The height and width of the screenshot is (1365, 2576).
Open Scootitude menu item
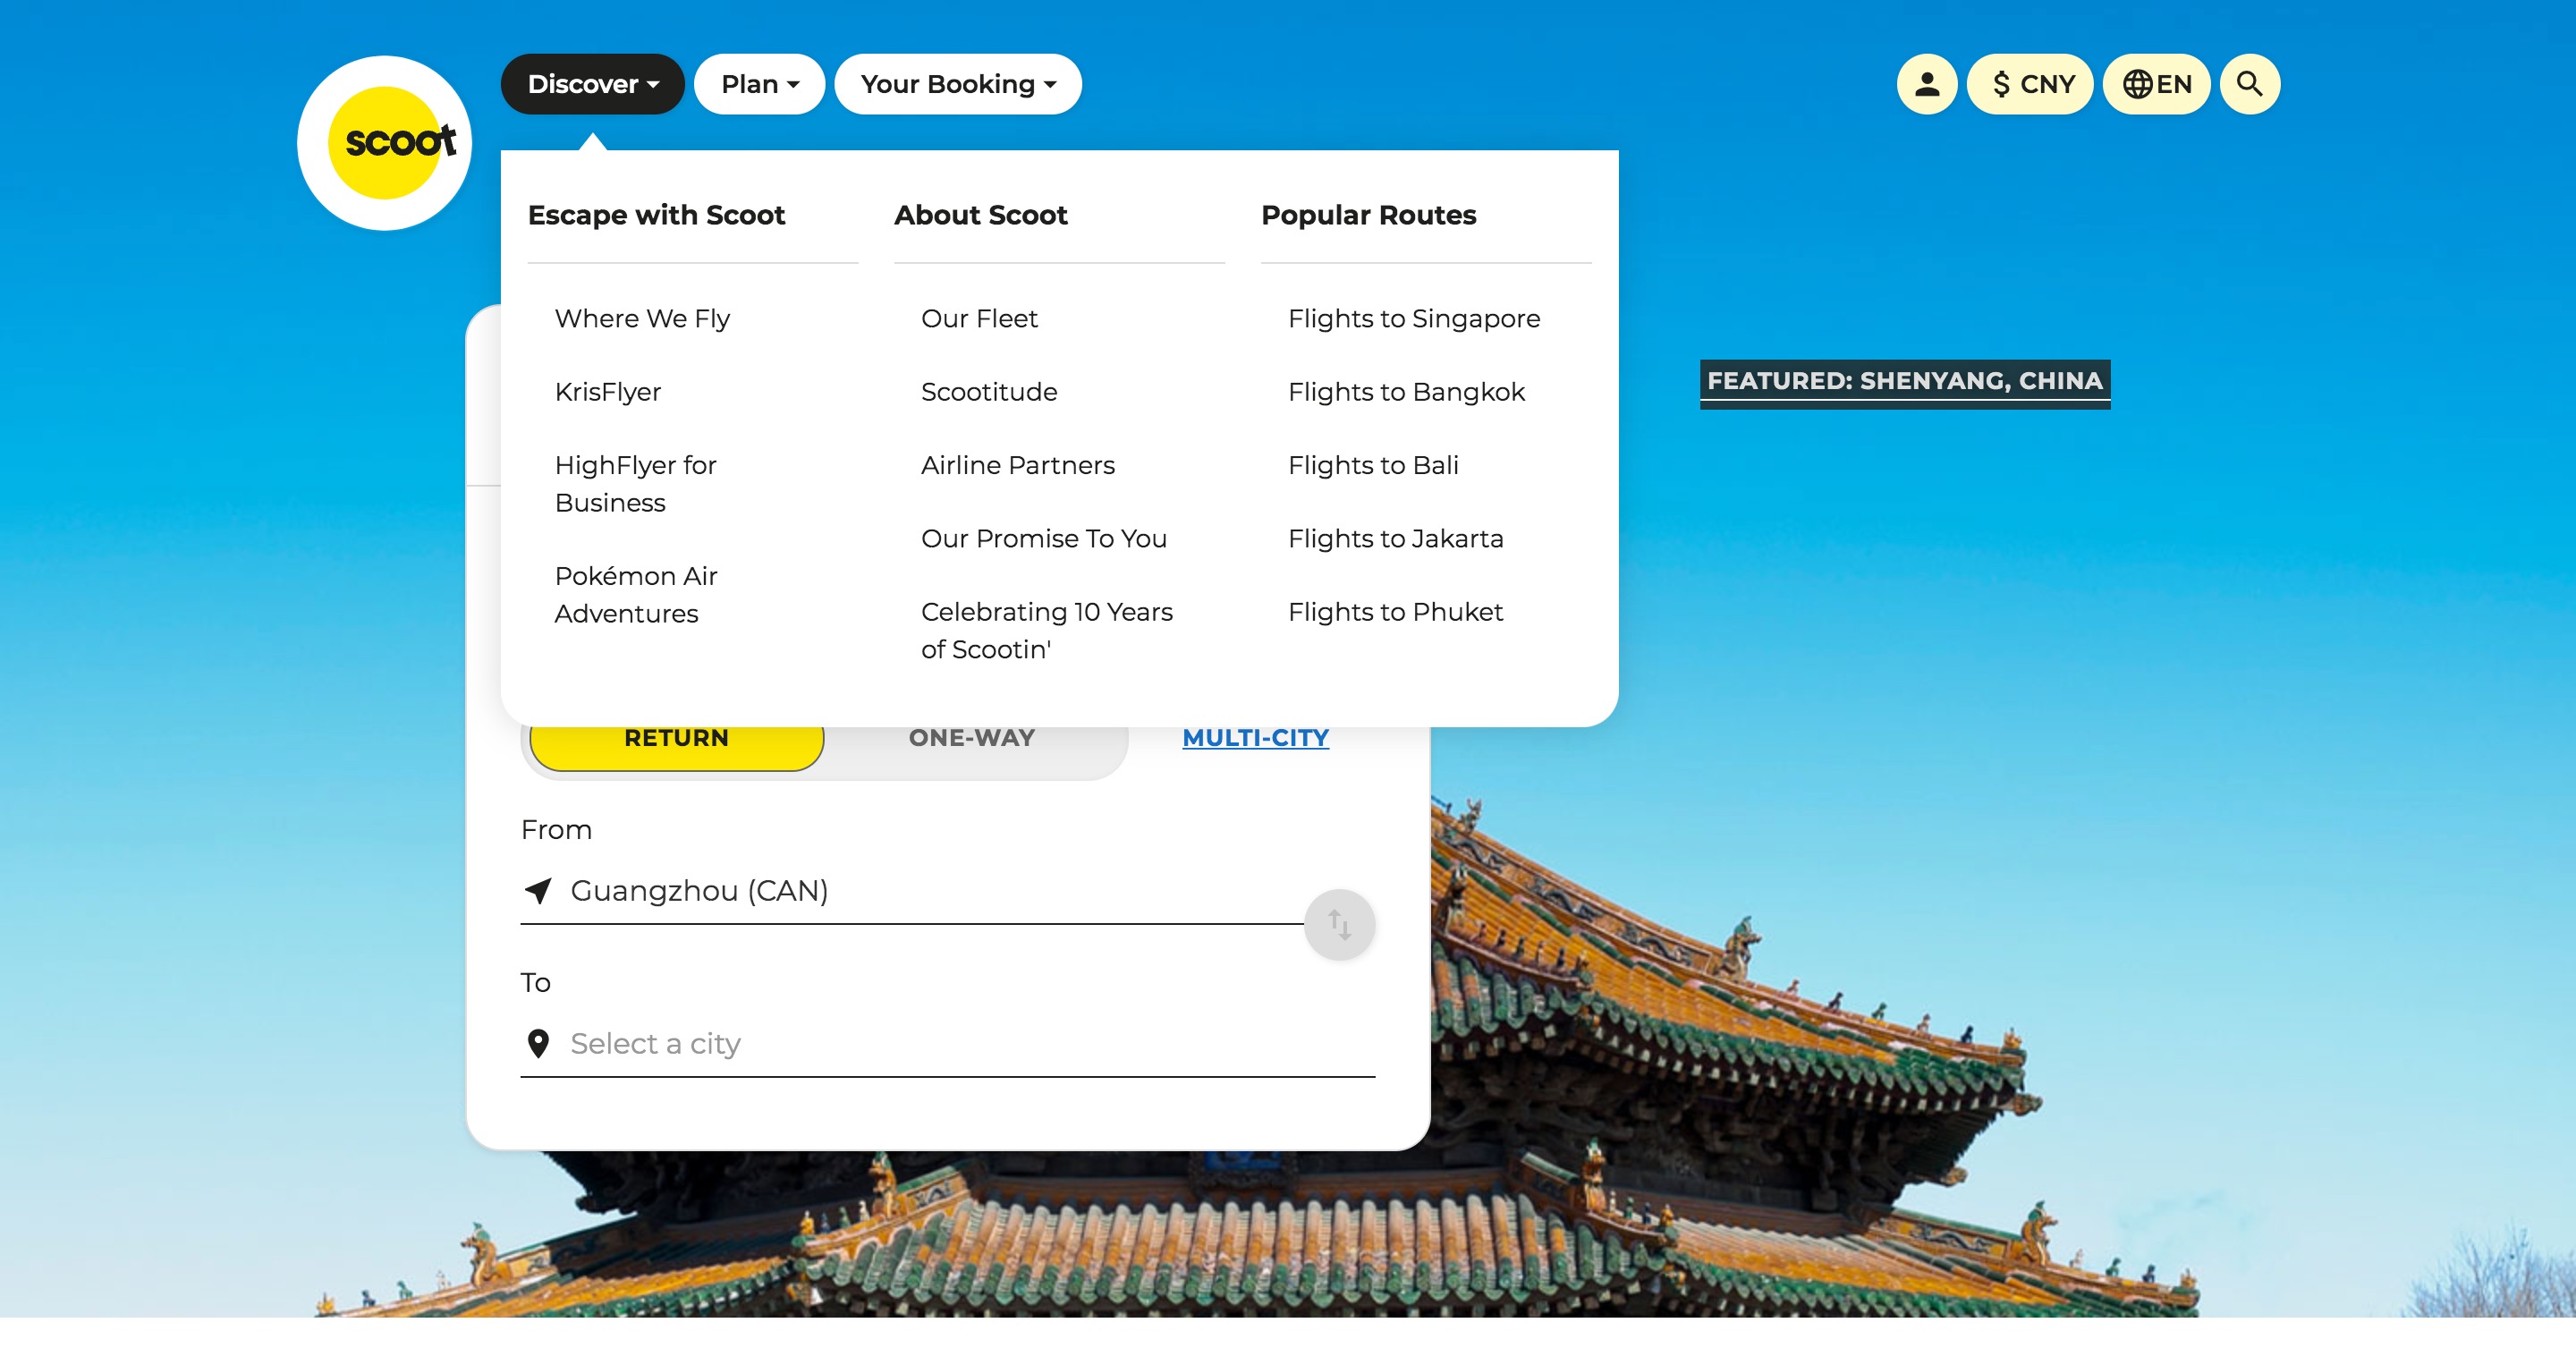click(x=989, y=392)
